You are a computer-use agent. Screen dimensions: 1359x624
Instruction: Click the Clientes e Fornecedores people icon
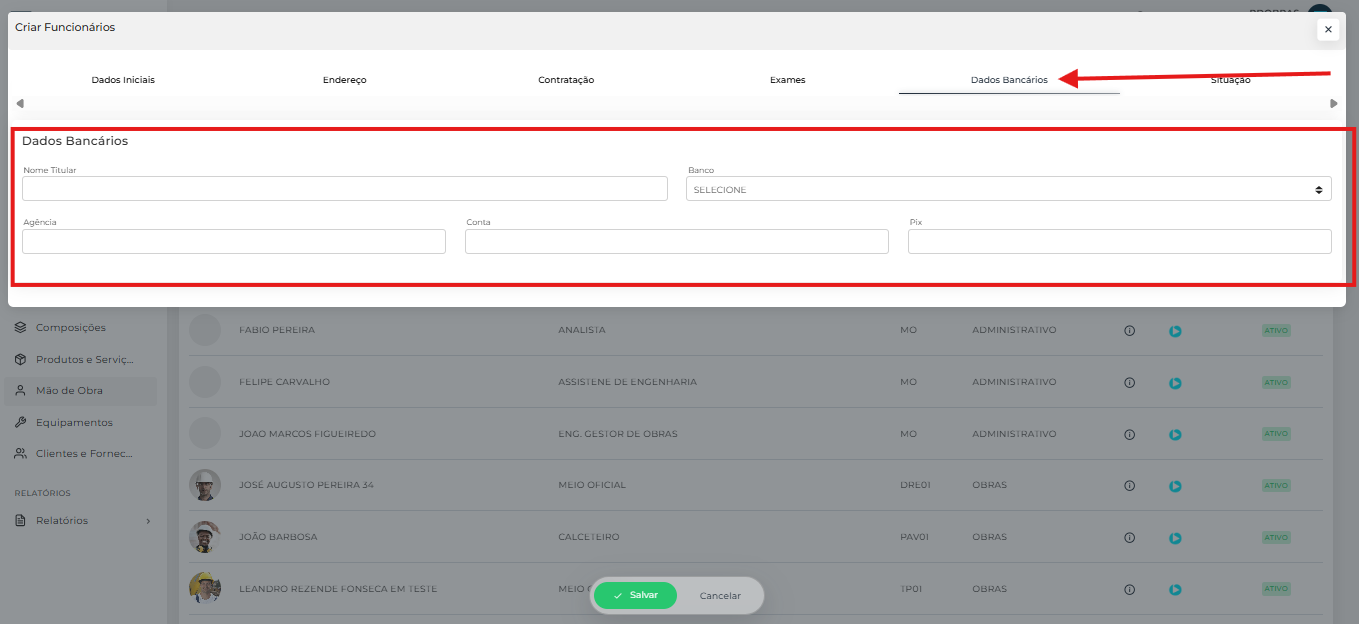coord(20,454)
